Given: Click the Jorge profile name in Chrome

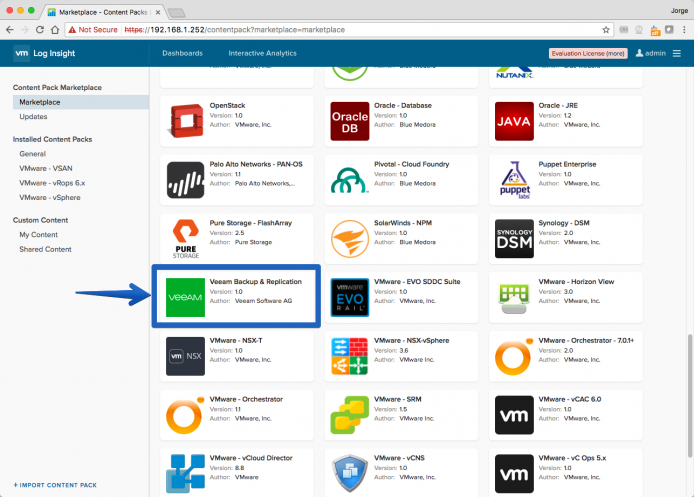Looking at the screenshot, I should point(679,10).
